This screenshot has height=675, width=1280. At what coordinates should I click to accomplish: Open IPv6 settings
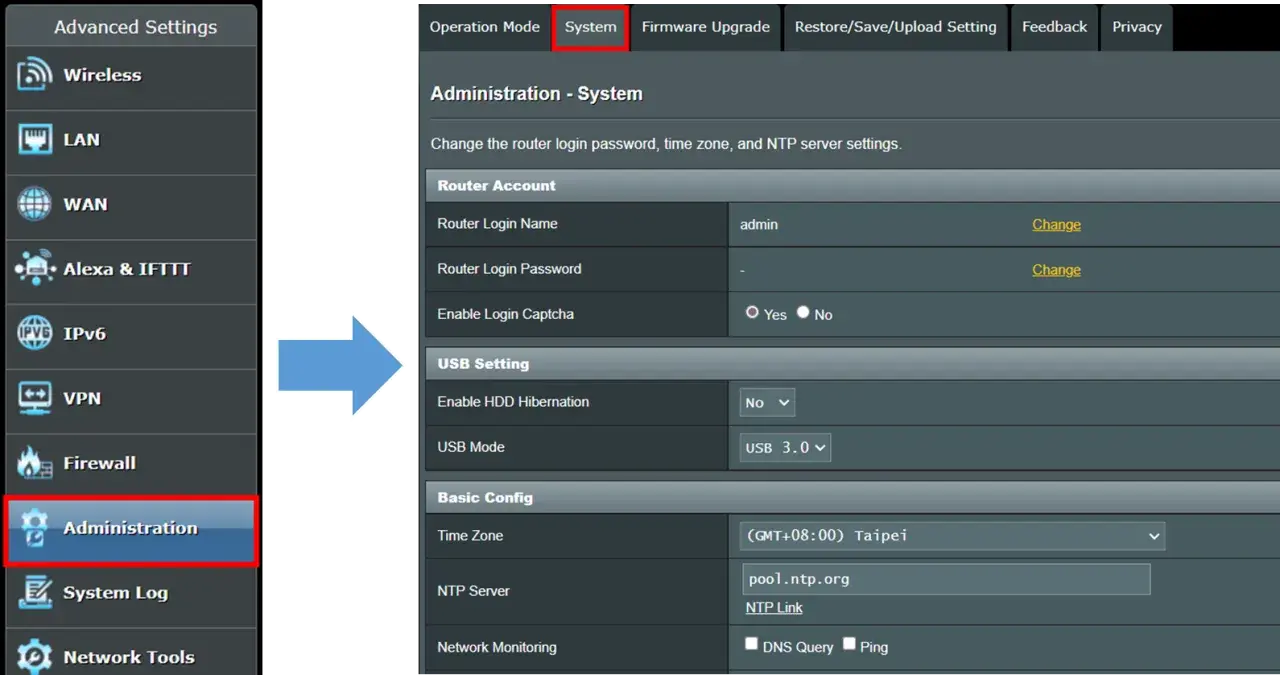click(131, 335)
